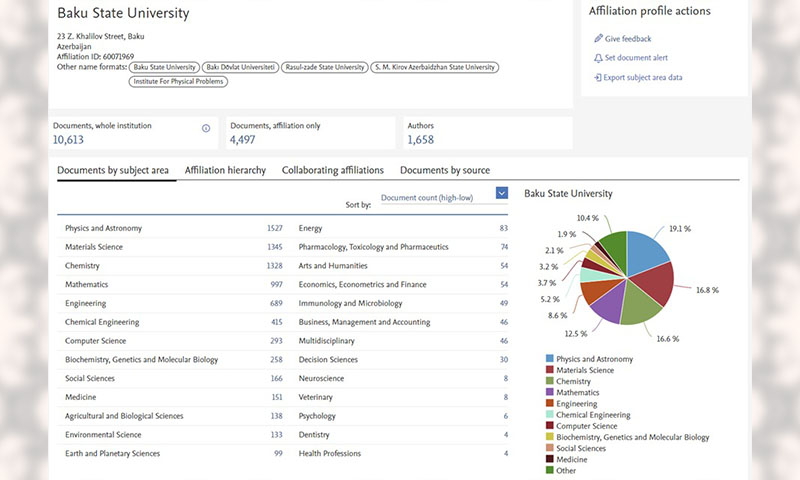Click Physics and Astronomy legend swatch
Viewport: 800px width, 480px height.
(x=549, y=359)
